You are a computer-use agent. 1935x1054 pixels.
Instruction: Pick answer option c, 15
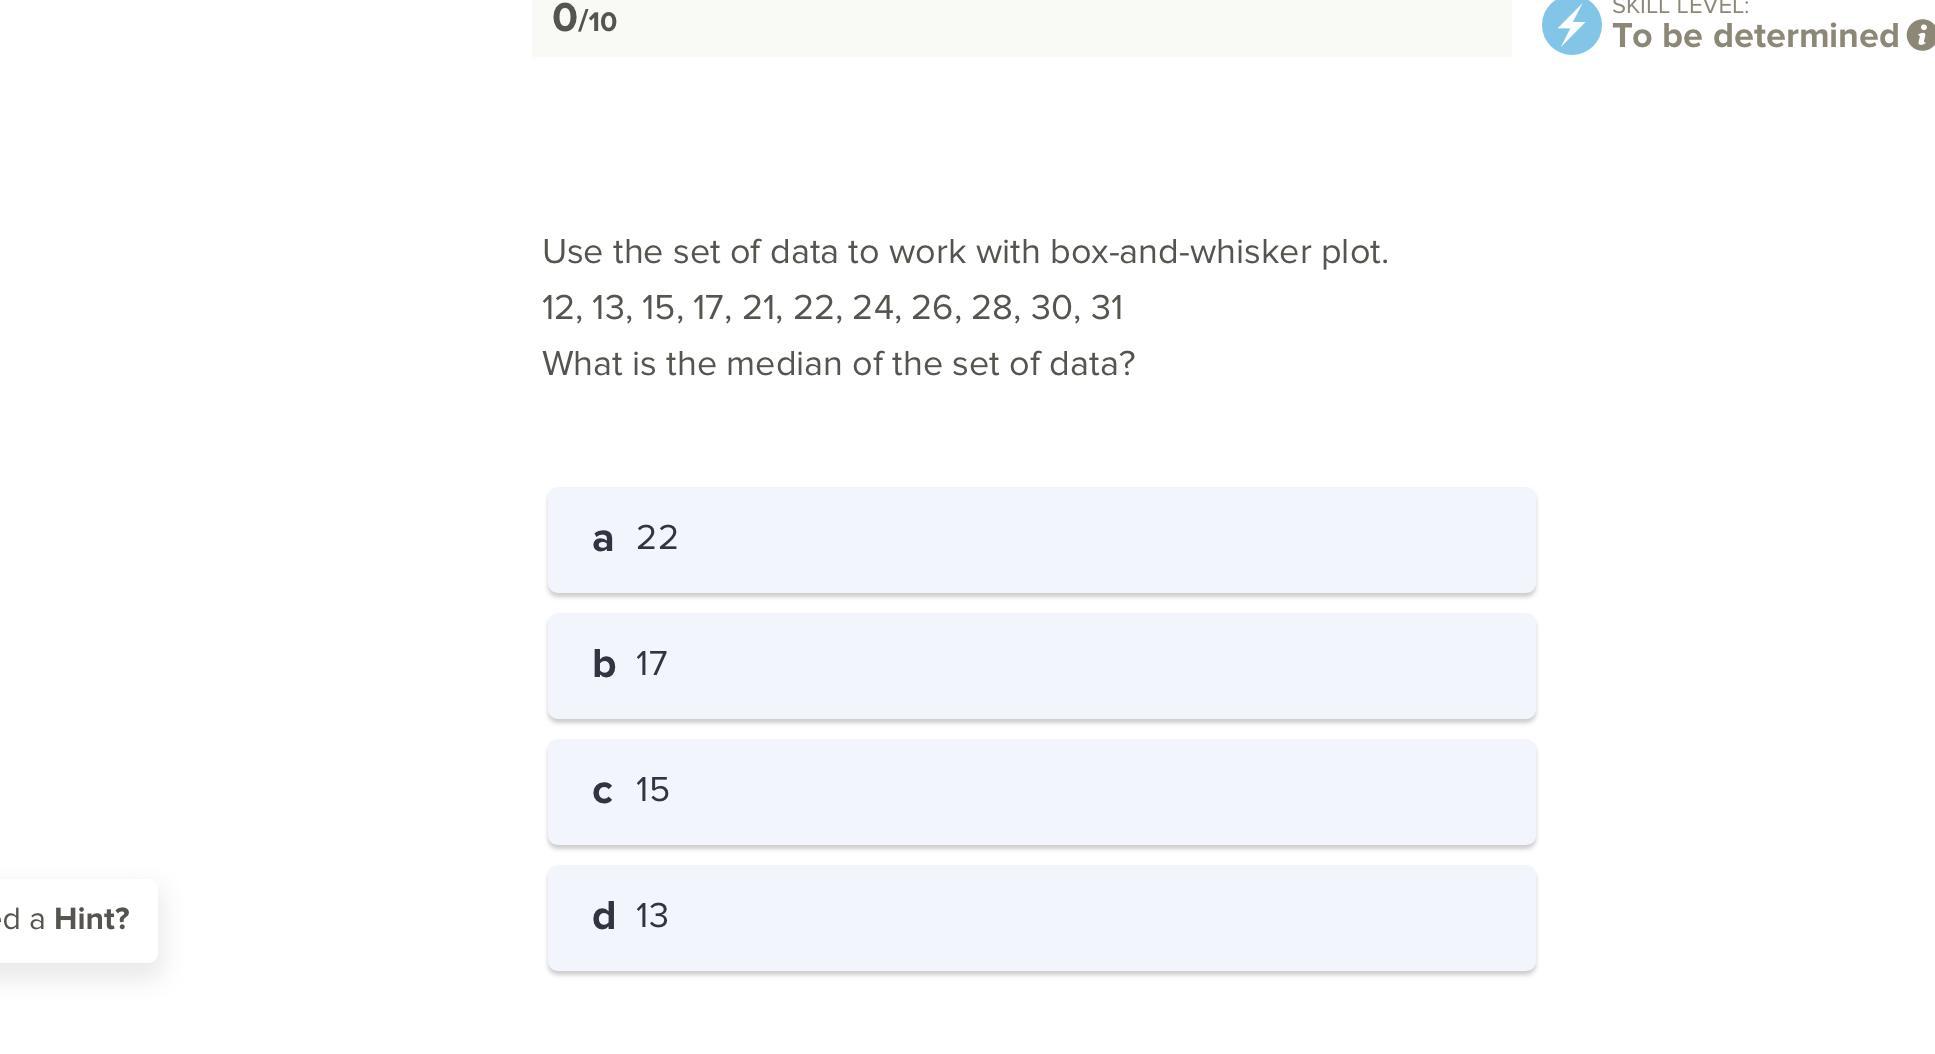pyautogui.click(x=1041, y=792)
